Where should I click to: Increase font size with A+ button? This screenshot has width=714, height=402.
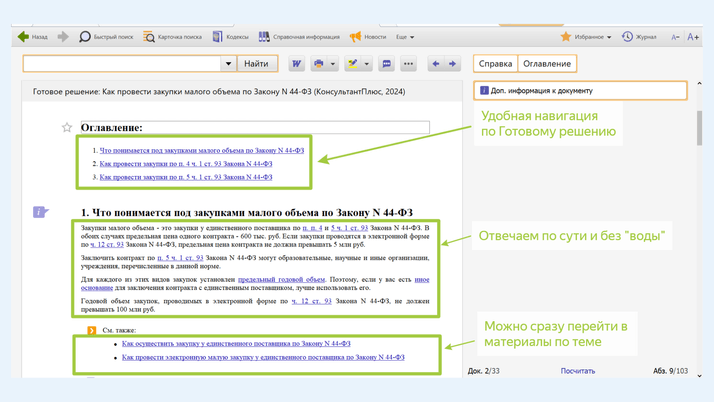click(x=693, y=37)
